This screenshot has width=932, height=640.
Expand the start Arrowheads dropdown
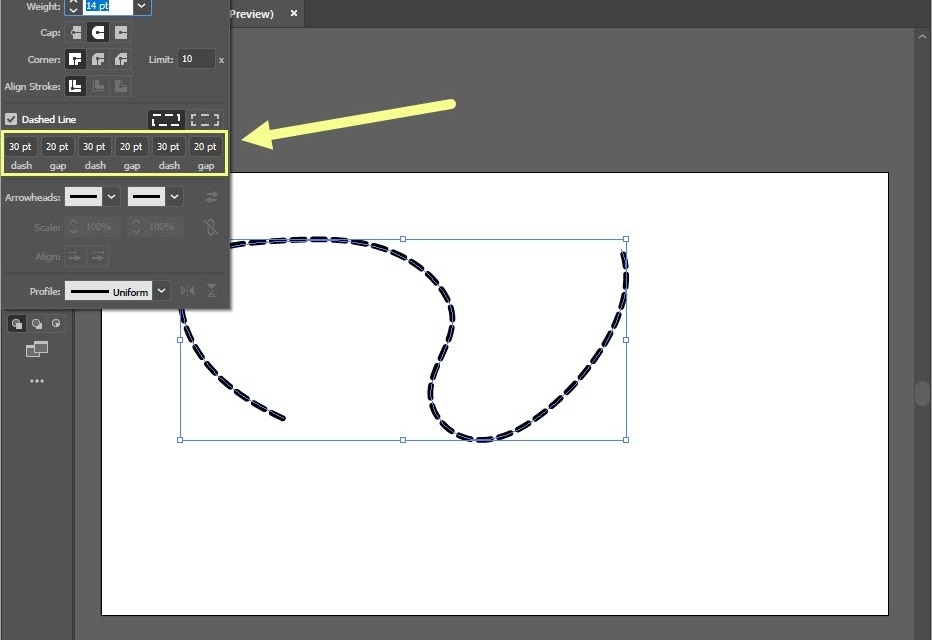point(111,197)
